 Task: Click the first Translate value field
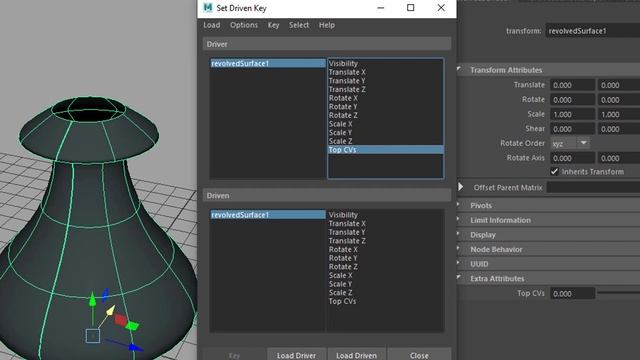pos(572,85)
